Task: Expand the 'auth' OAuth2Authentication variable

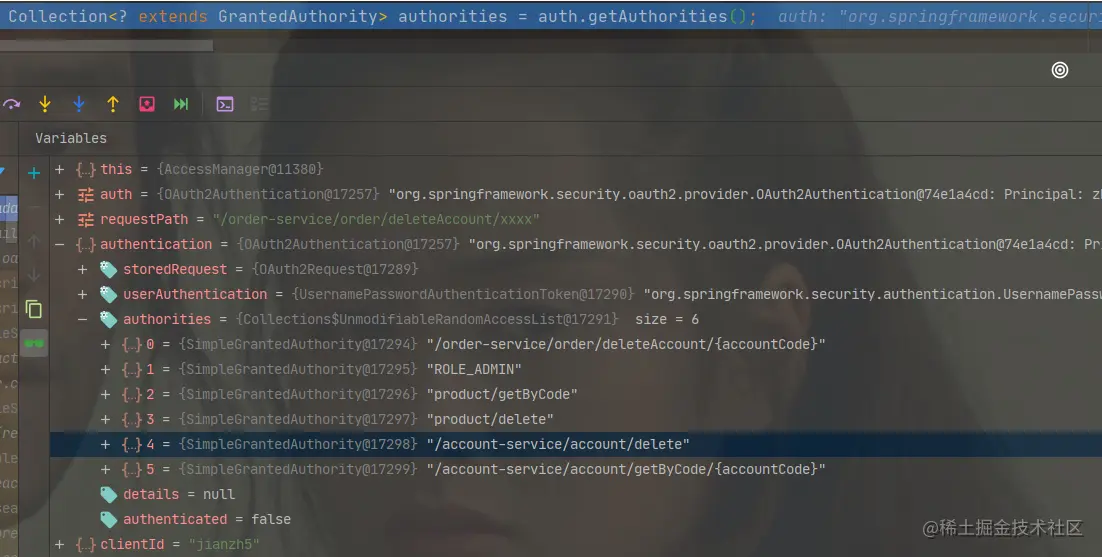Action: (60, 195)
